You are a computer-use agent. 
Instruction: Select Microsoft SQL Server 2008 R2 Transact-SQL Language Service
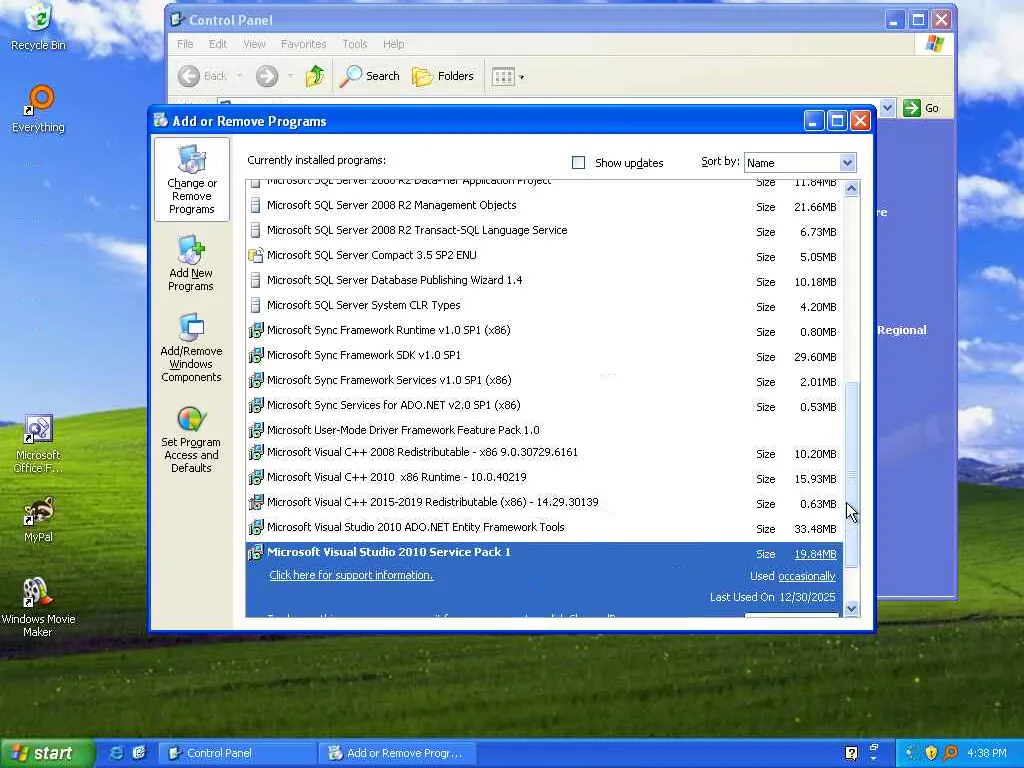[x=543, y=231]
